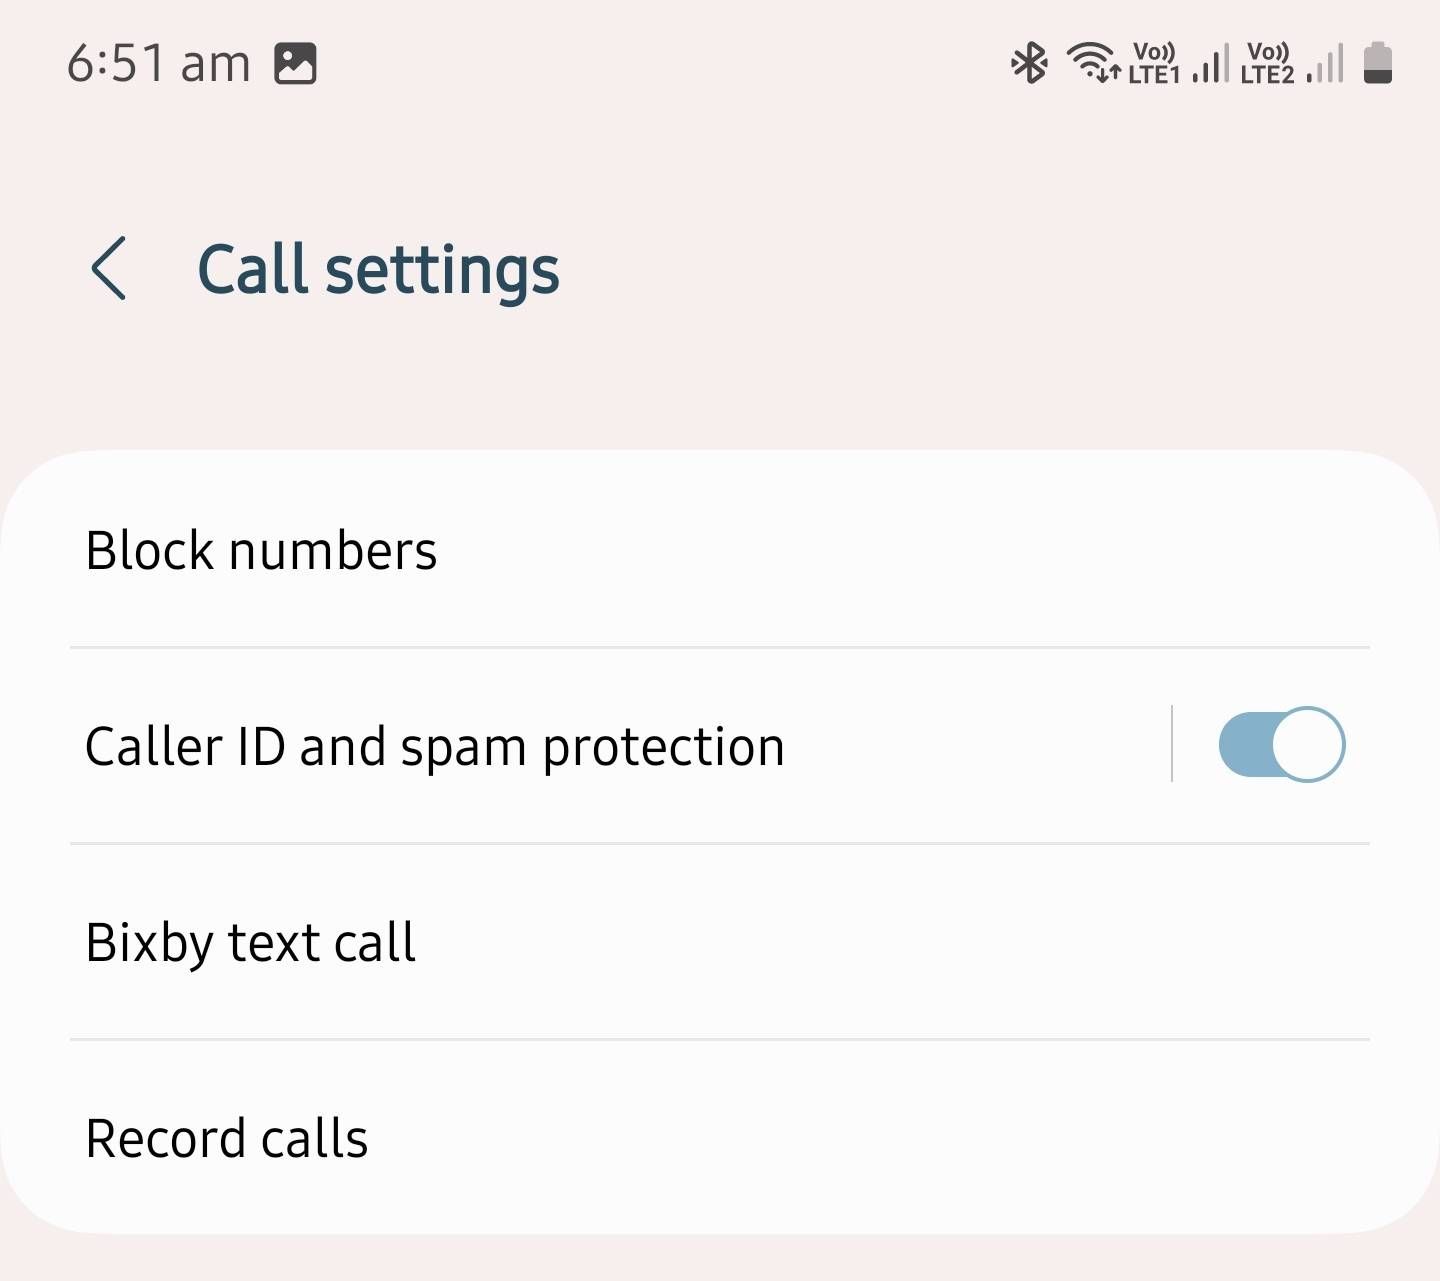Tap the Wi-Fi signal icon

coord(1094,63)
